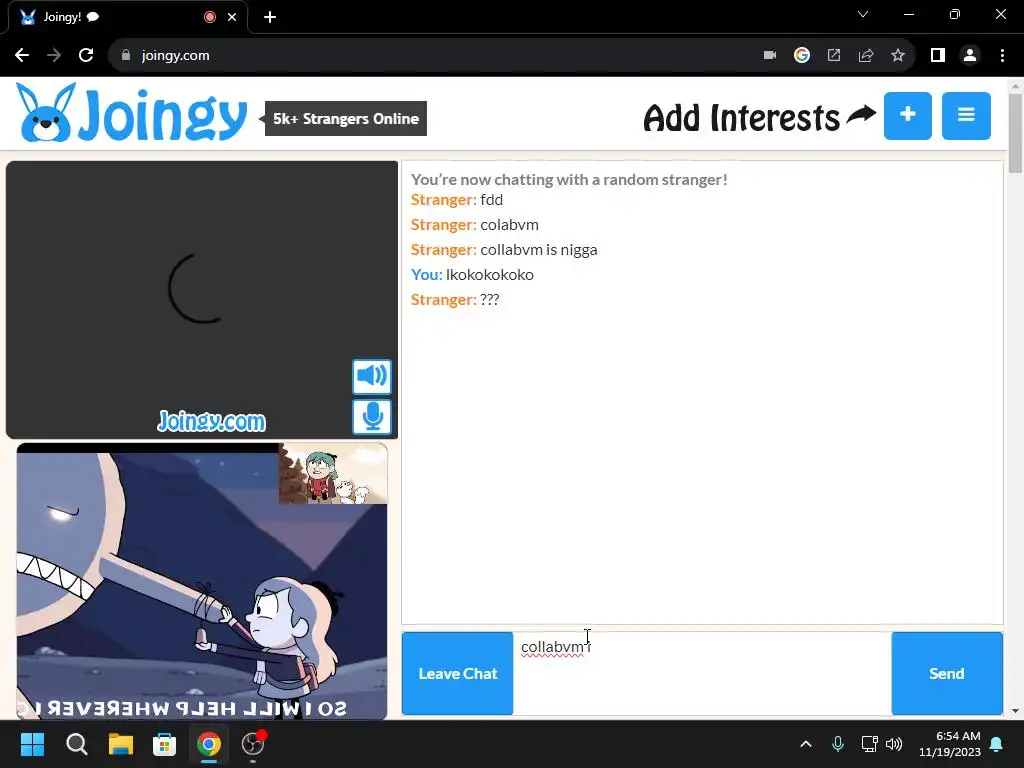1024x768 pixels.
Task: Click the loading stranger video area
Action: pos(202,300)
